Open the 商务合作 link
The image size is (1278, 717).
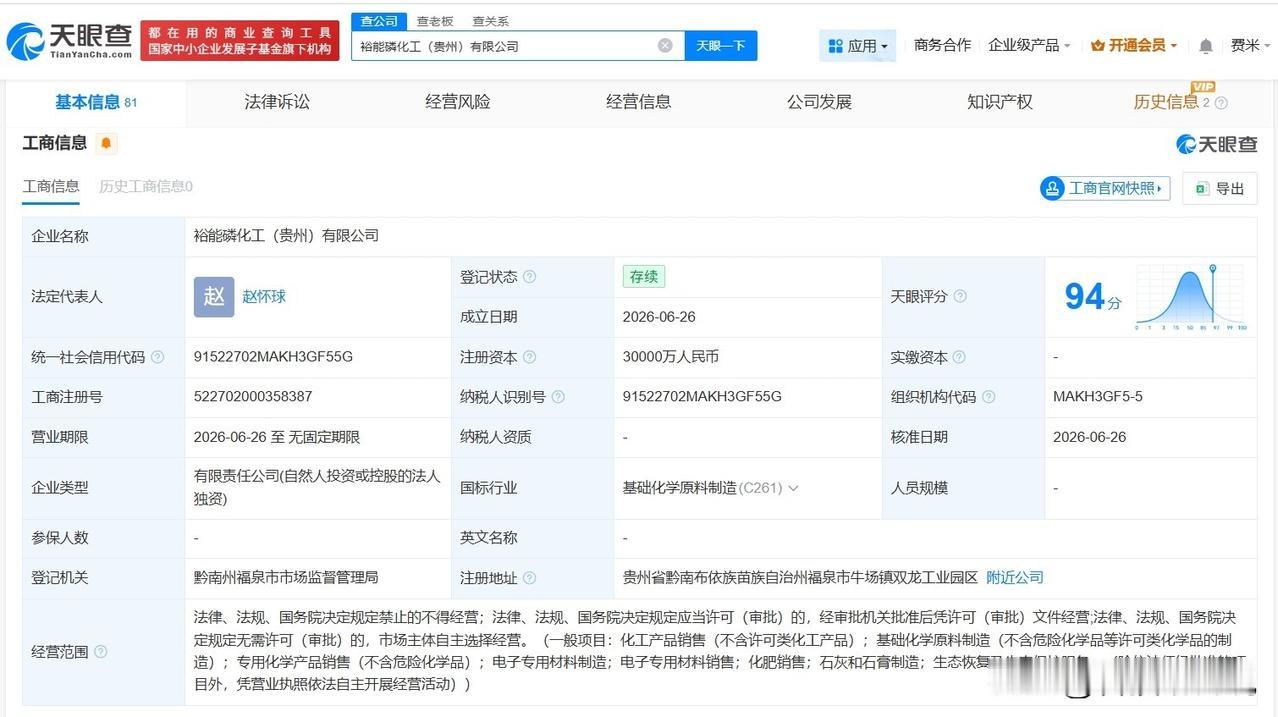click(x=942, y=45)
